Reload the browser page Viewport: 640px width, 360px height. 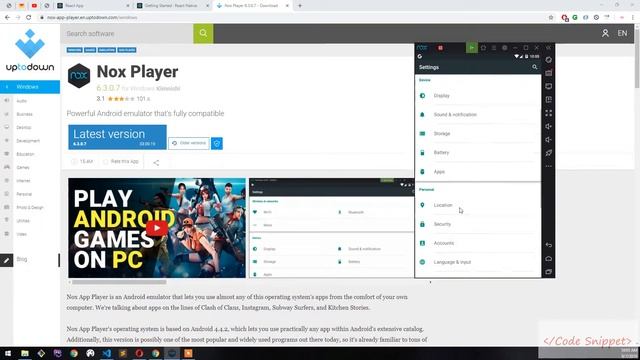(x=29, y=18)
